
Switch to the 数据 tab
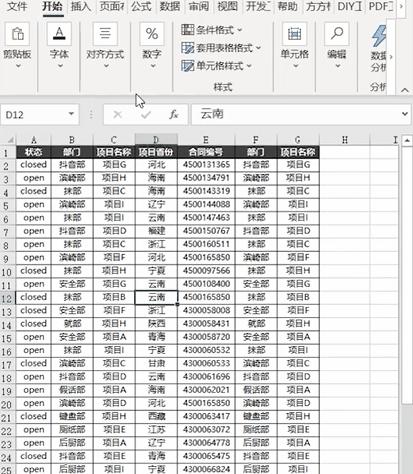pos(170,6)
